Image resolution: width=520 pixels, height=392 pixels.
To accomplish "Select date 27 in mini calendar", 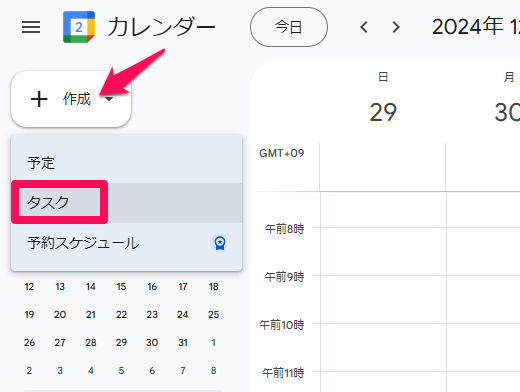I will click(60, 342).
